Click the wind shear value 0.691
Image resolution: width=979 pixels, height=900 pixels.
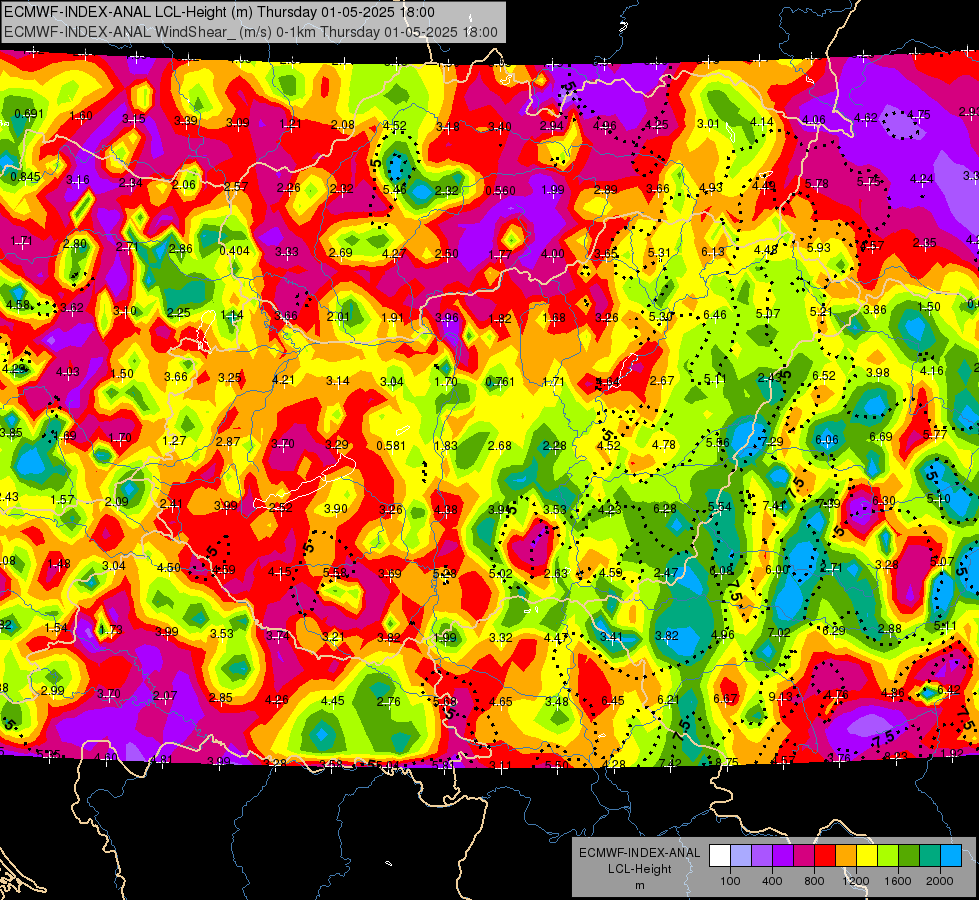[29, 114]
